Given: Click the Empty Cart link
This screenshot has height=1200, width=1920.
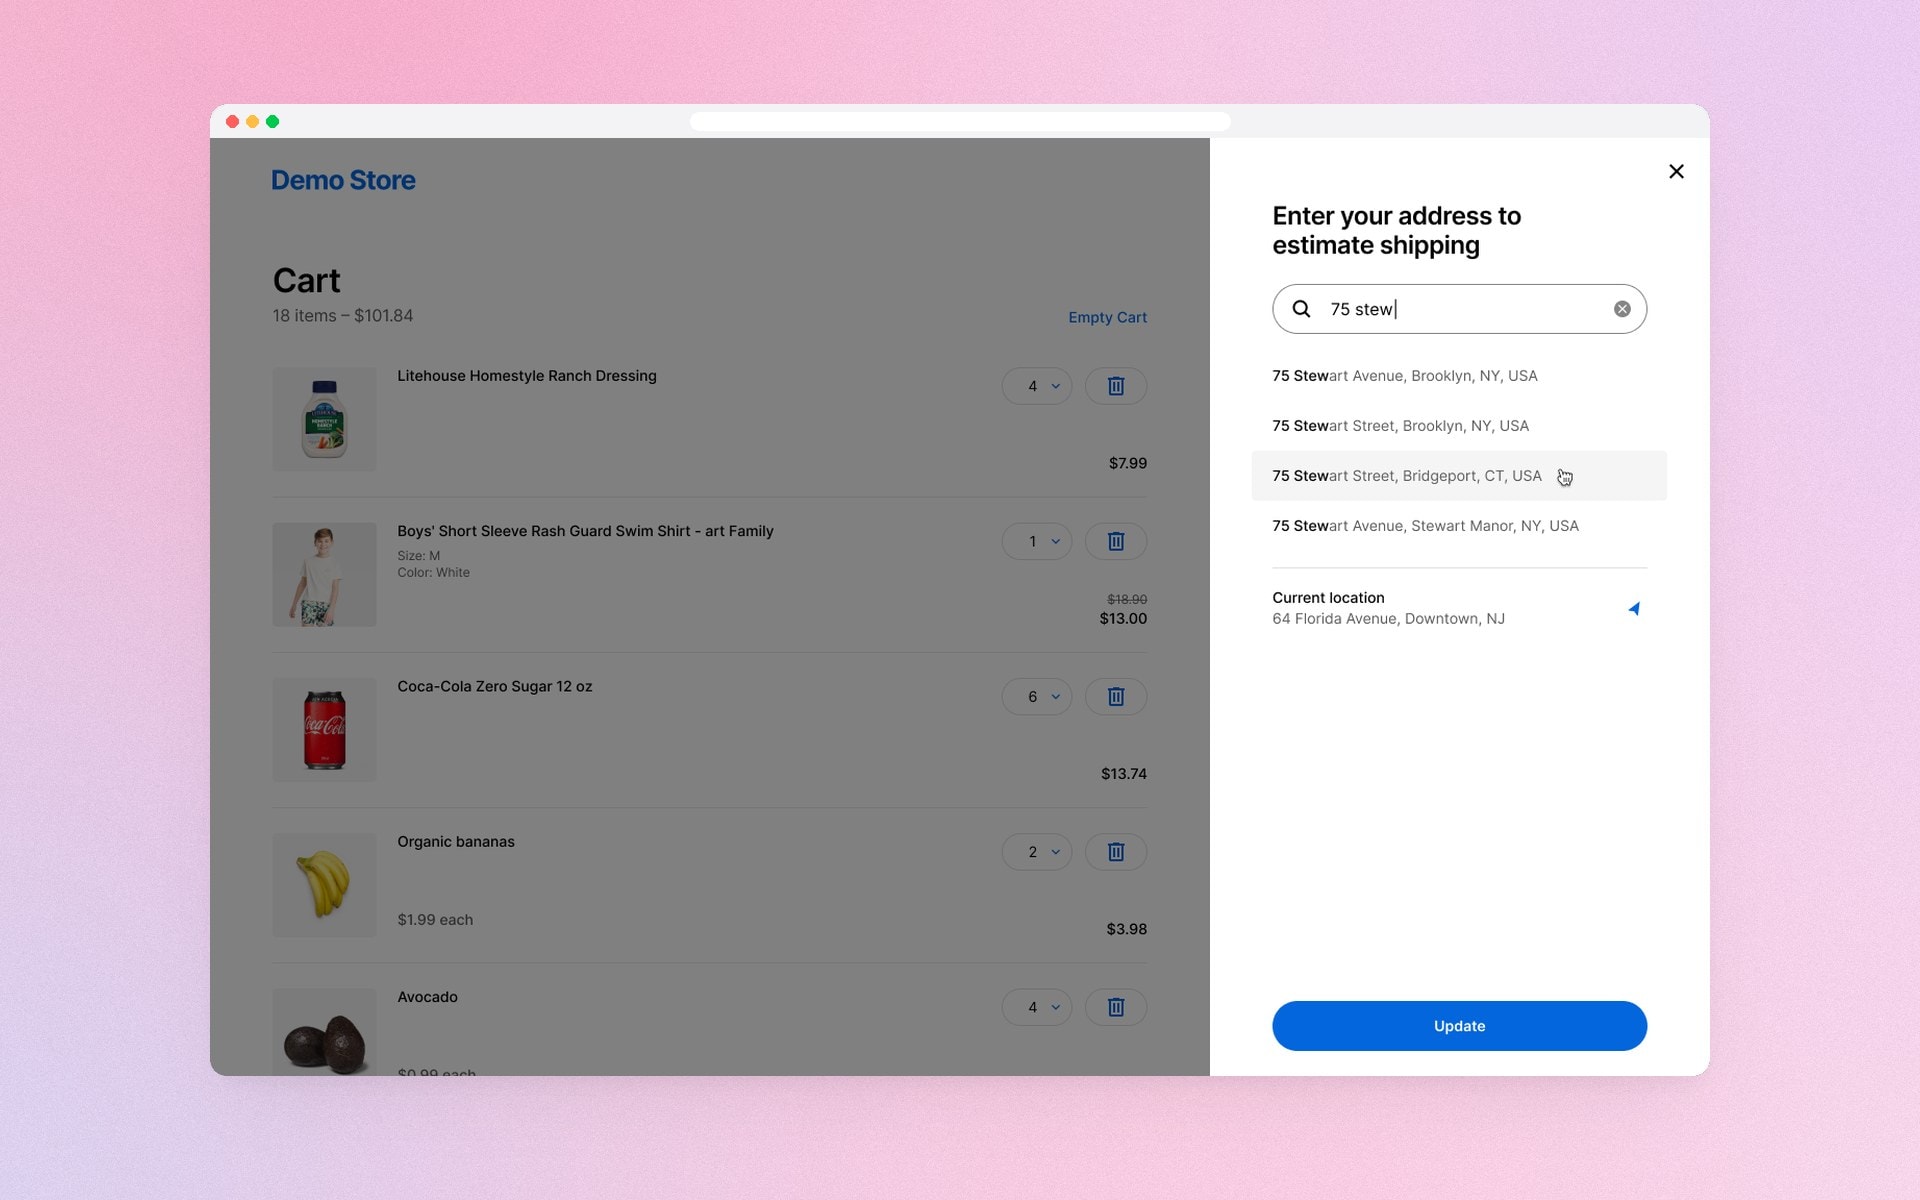Looking at the screenshot, I should [1107, 317].
